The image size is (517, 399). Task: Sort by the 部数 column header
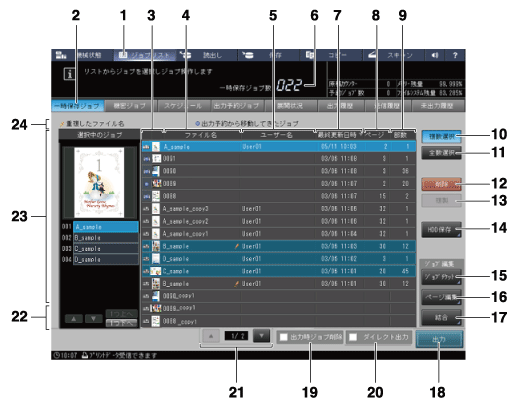403,135
